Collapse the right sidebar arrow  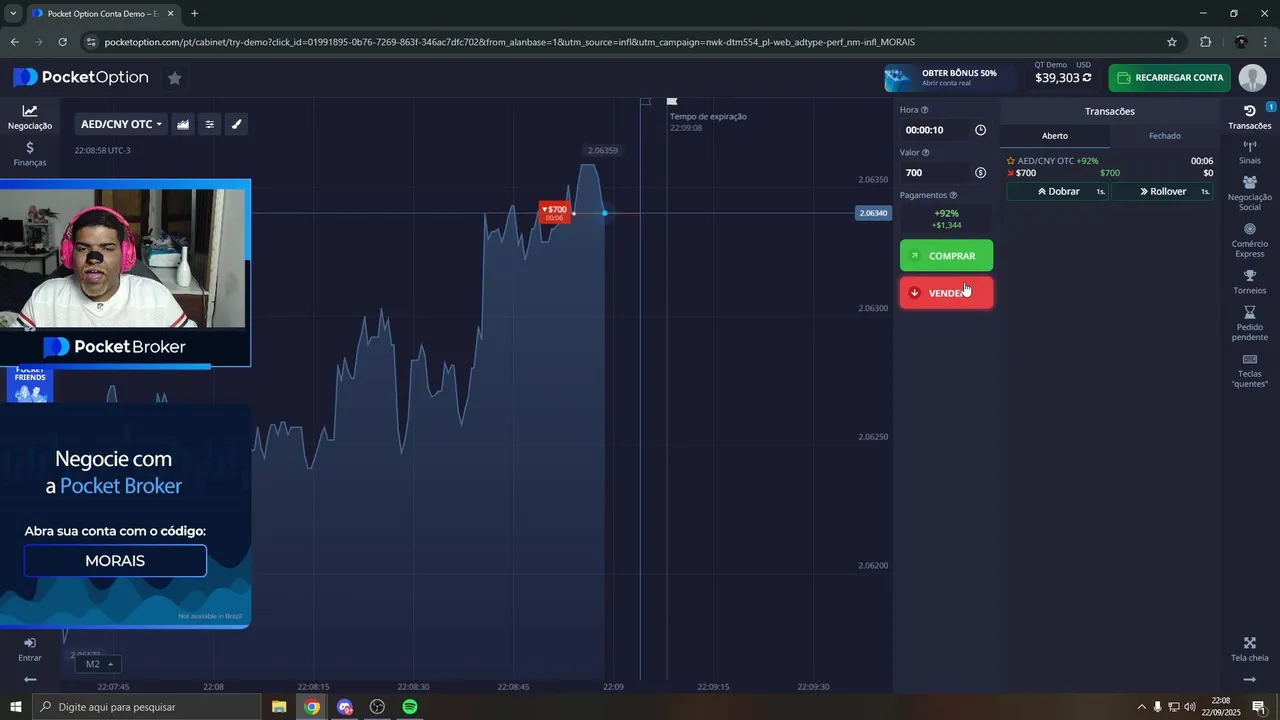(1250, 680)
